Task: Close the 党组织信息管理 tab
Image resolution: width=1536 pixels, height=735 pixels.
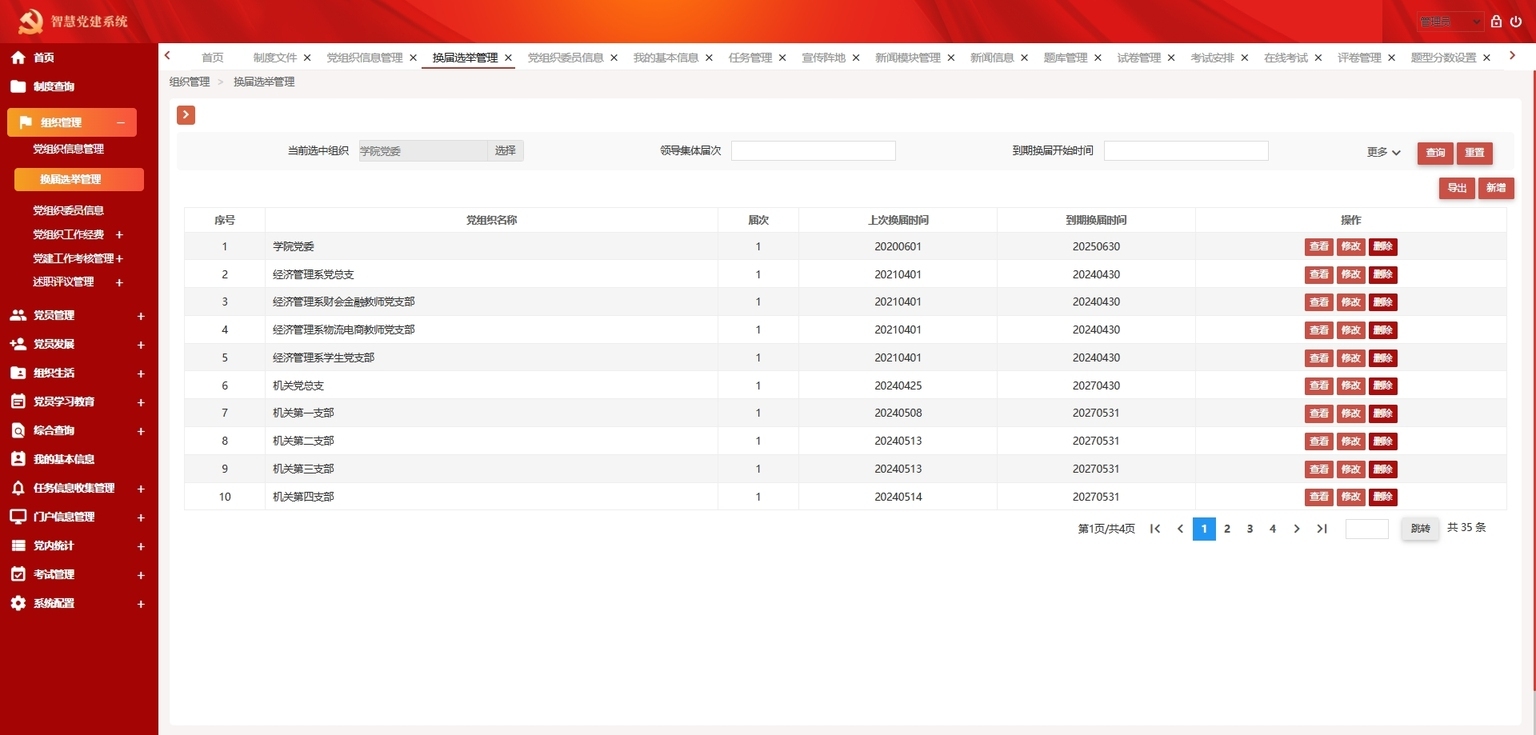Action: pyautogui.click(x=413, y=58)
